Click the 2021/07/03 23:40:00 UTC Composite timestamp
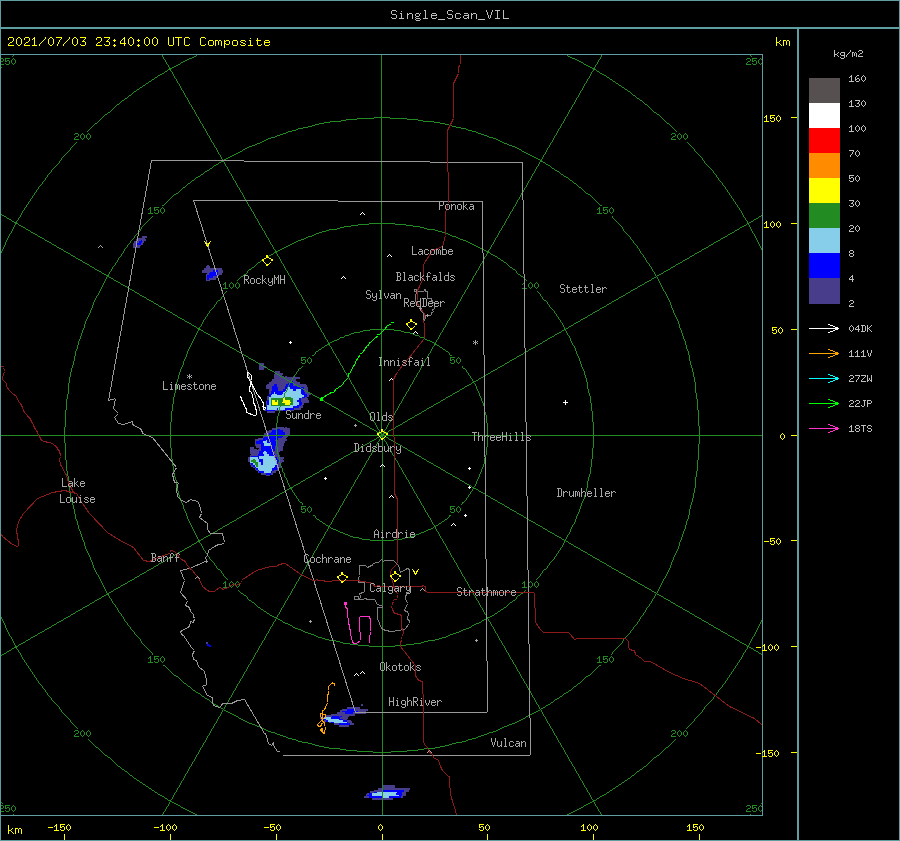 tap(138, 42)
